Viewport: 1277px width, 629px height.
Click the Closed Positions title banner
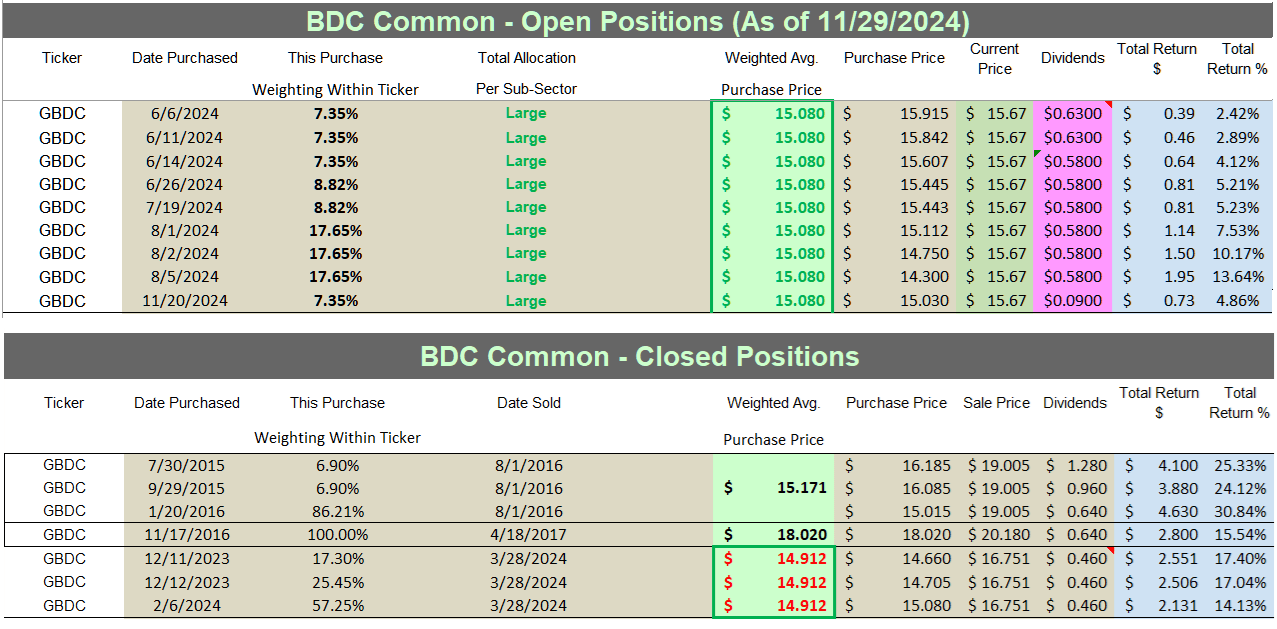638,357
